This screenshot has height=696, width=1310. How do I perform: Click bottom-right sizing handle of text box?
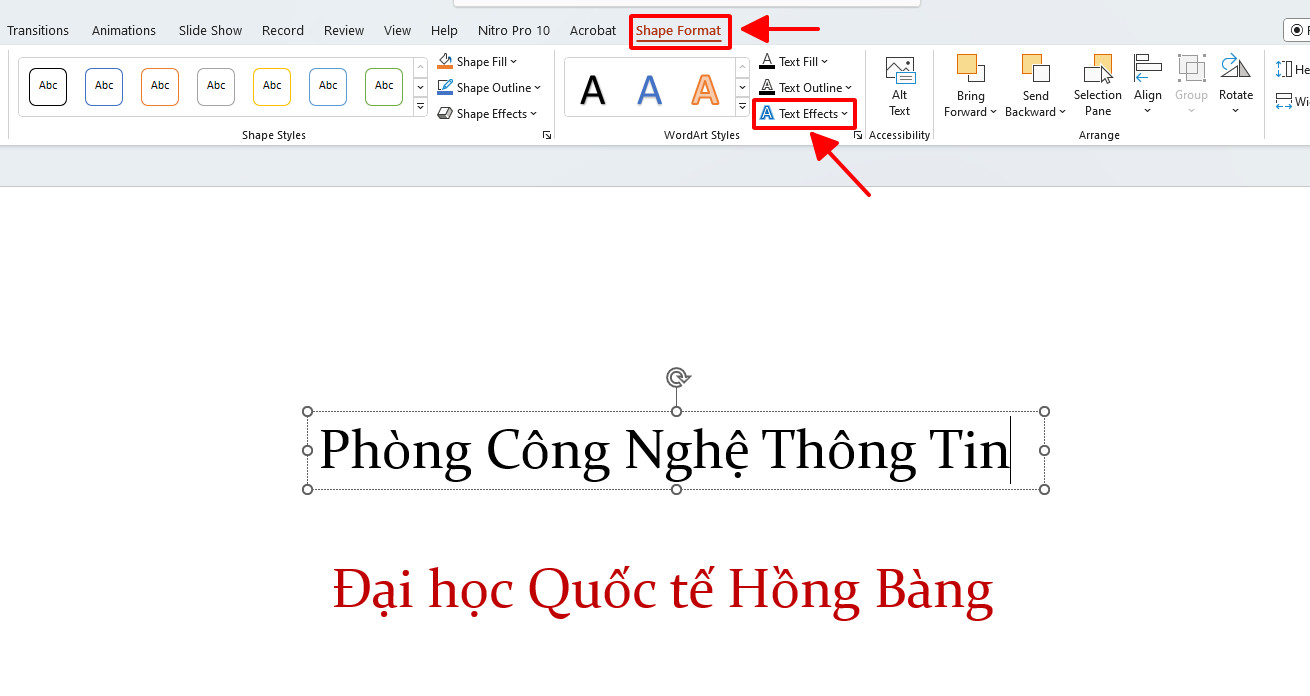tap(1045, 489)
